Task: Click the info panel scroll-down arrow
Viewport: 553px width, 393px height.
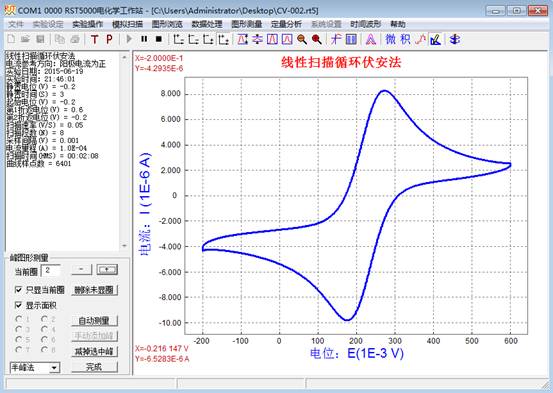Action: 124,246
